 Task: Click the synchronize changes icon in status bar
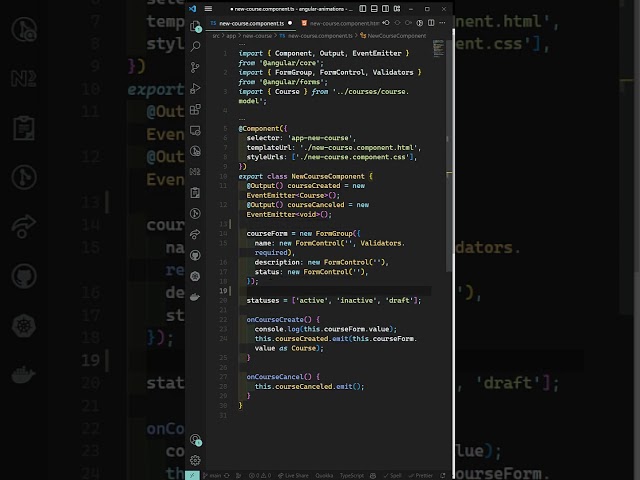click(x=227, y=476)
